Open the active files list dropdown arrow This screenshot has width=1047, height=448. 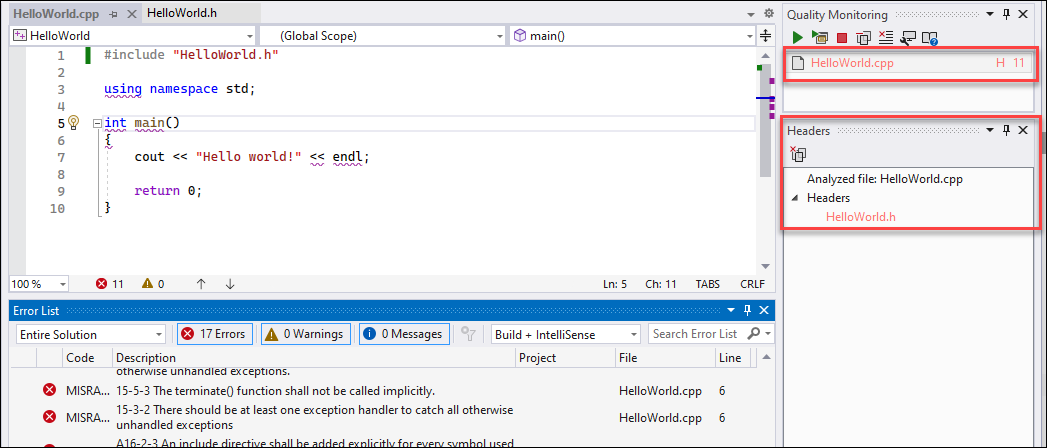click(x=753, y=13)
